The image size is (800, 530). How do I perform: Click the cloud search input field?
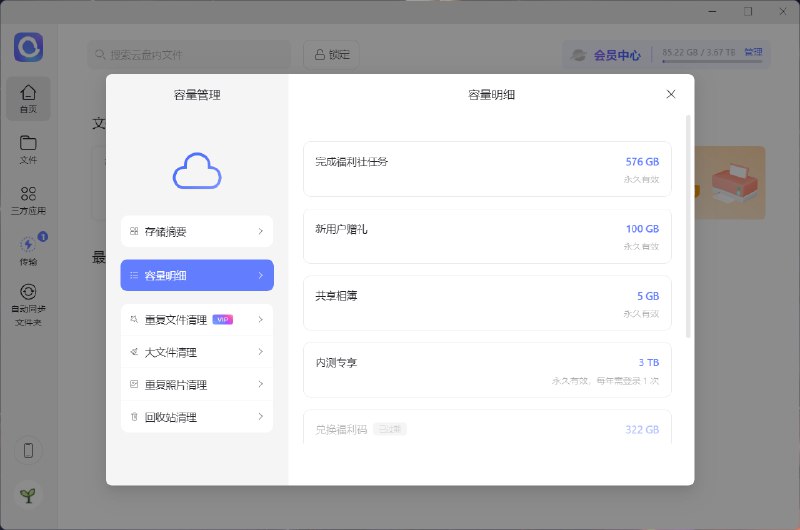190,55
